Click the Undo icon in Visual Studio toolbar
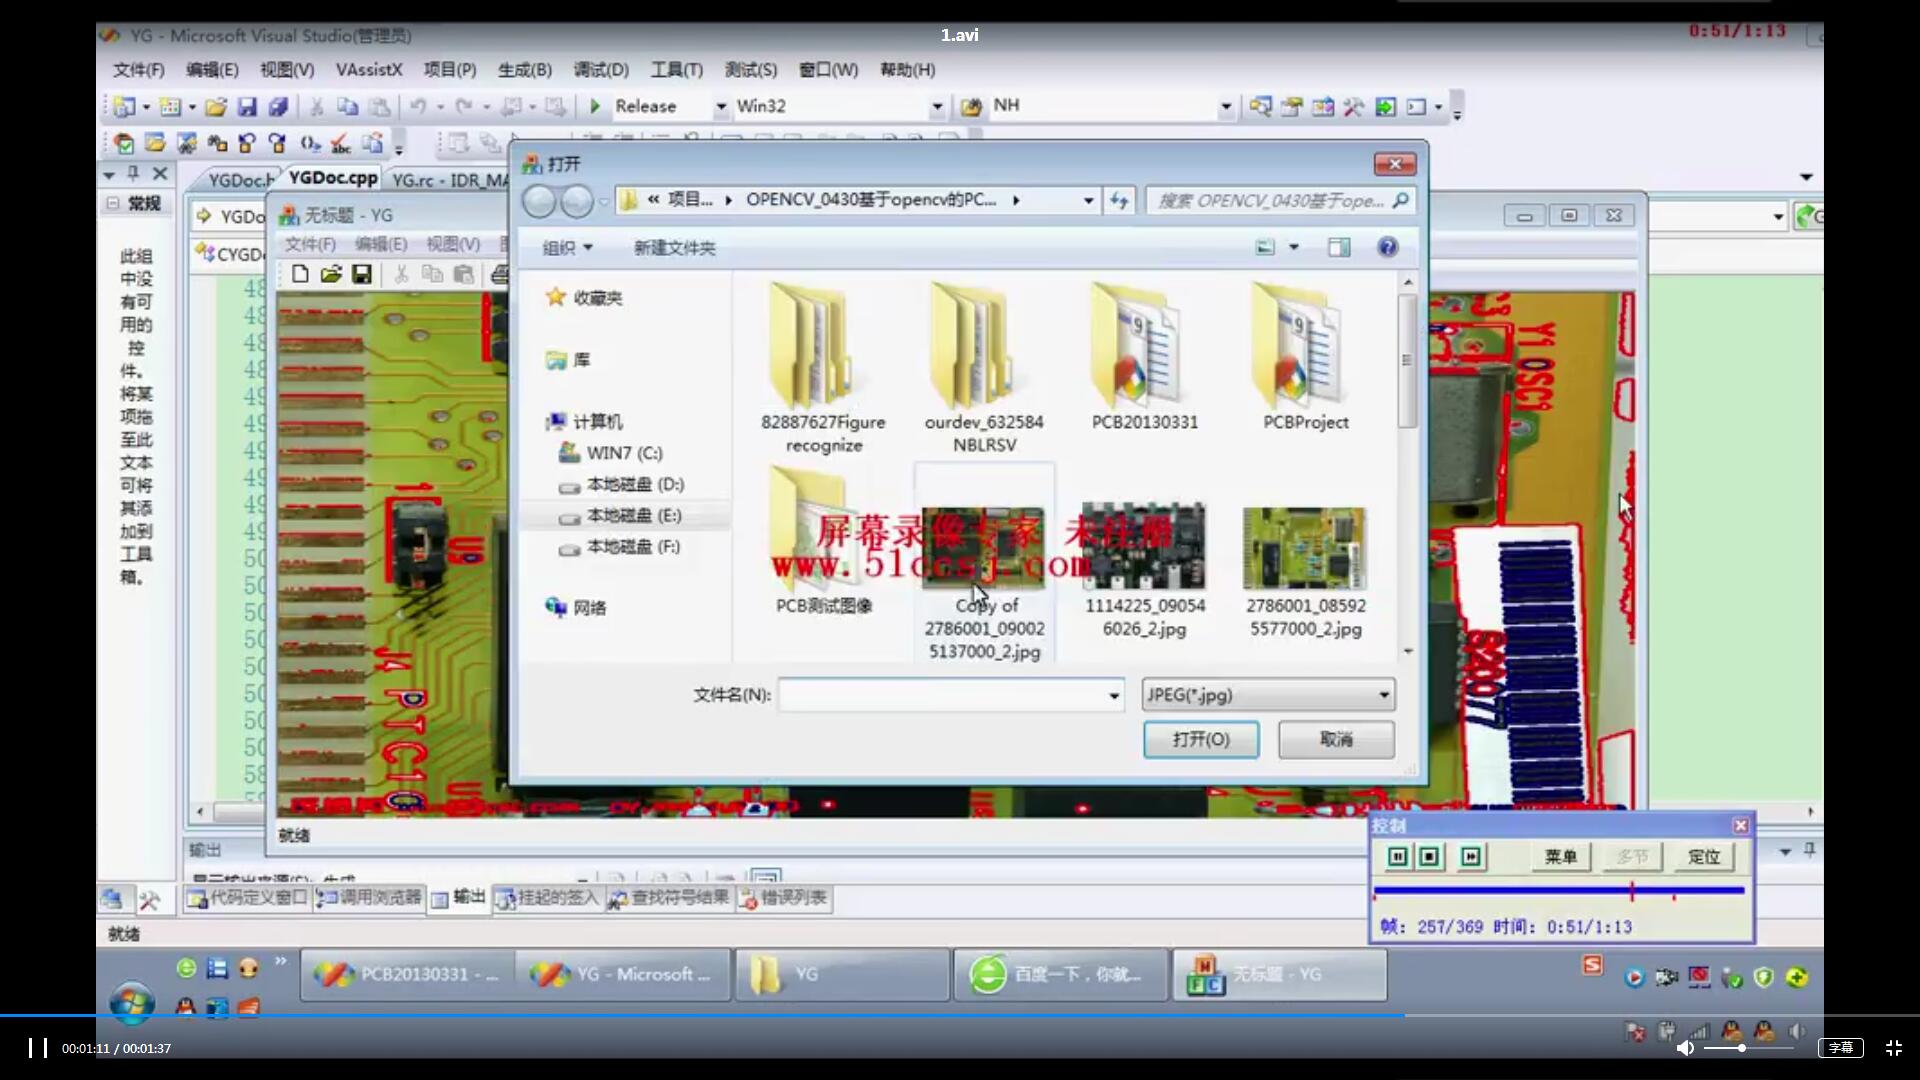 (x=418, y=106)
